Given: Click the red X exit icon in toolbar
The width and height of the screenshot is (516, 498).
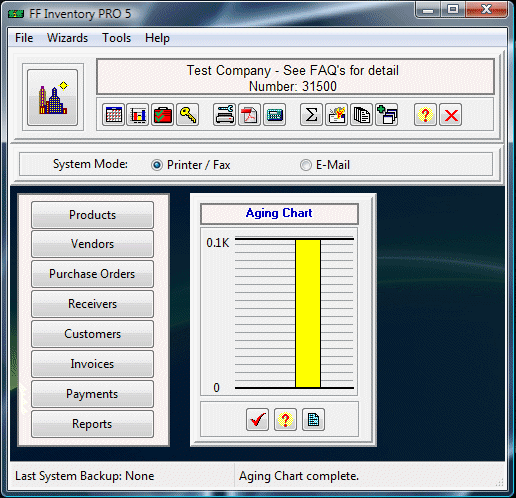Looking at the screenshot, I should pyautogui.click(x=451, y=115).
